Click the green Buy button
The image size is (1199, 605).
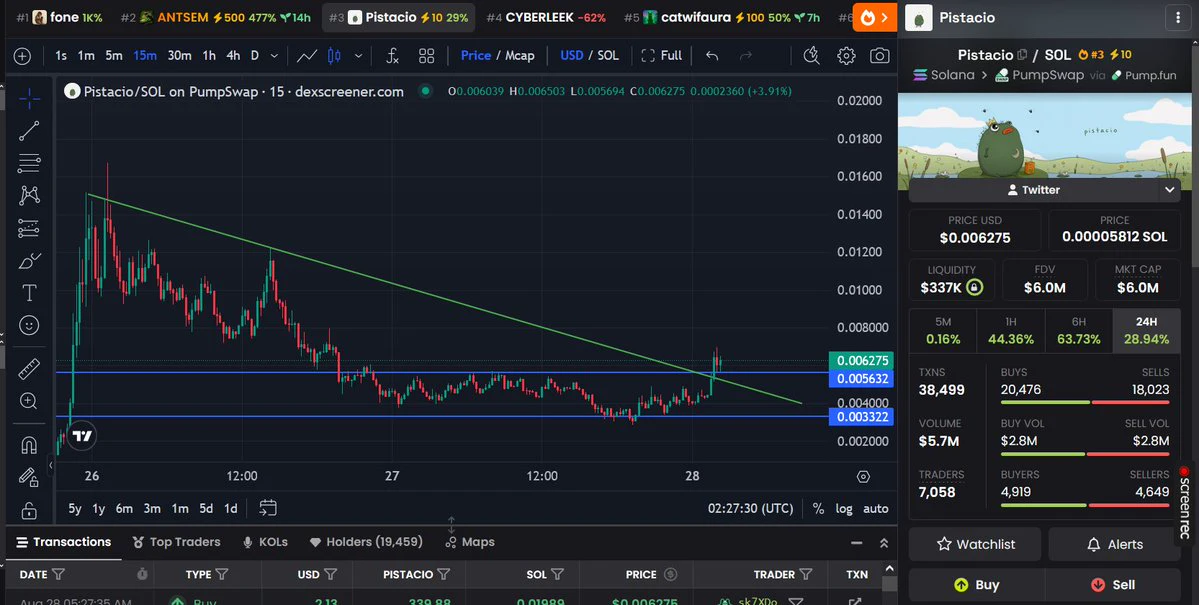tap(975, 585)
